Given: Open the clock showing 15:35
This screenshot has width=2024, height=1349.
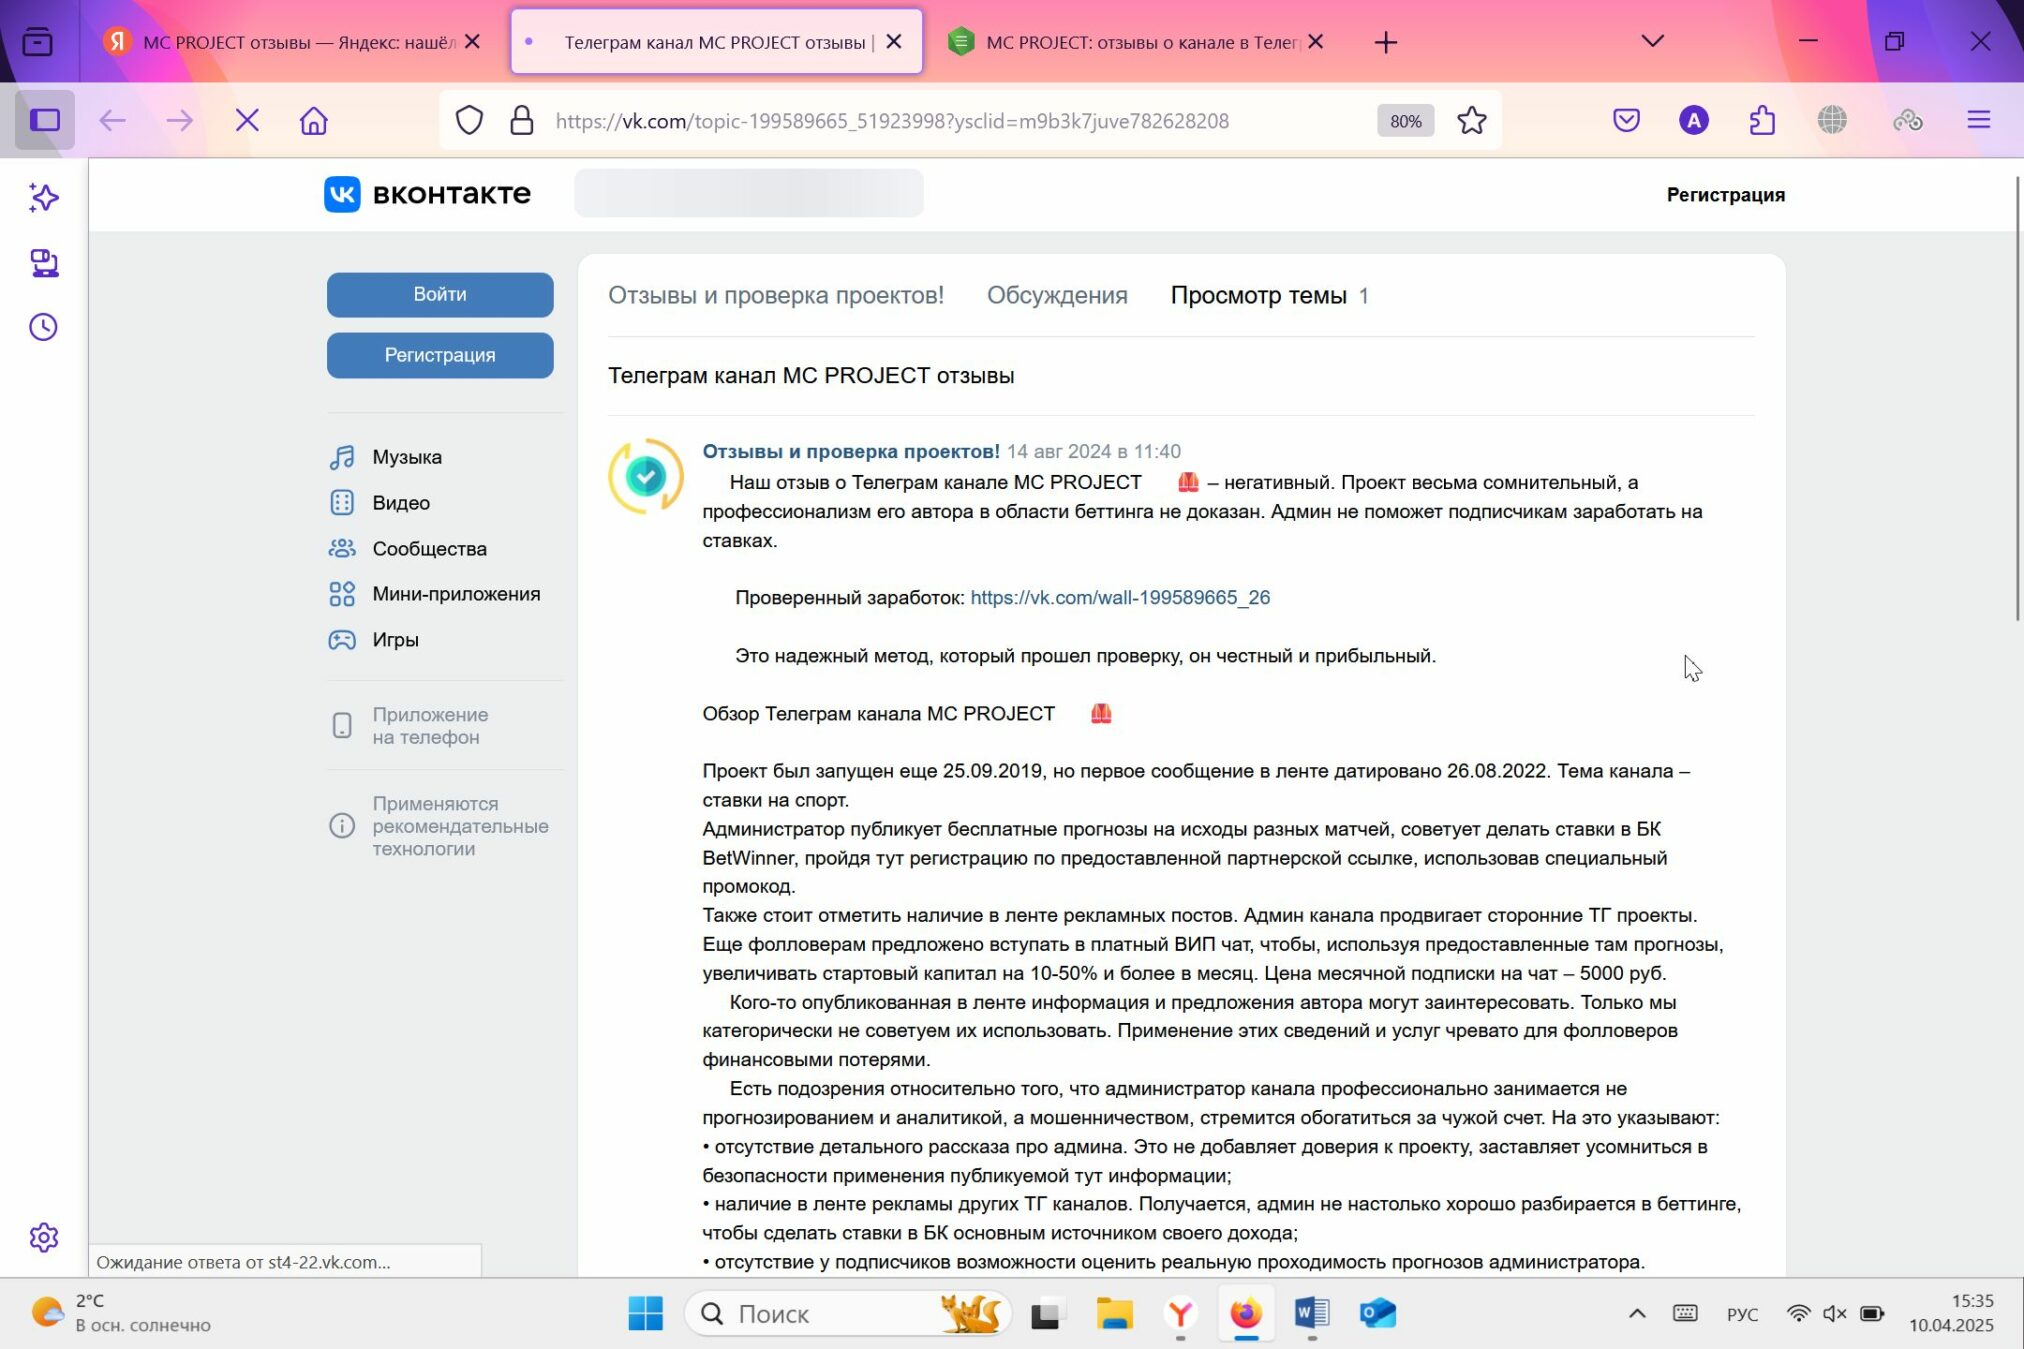Looking at the screenshot, I should click(1951, 1313).
